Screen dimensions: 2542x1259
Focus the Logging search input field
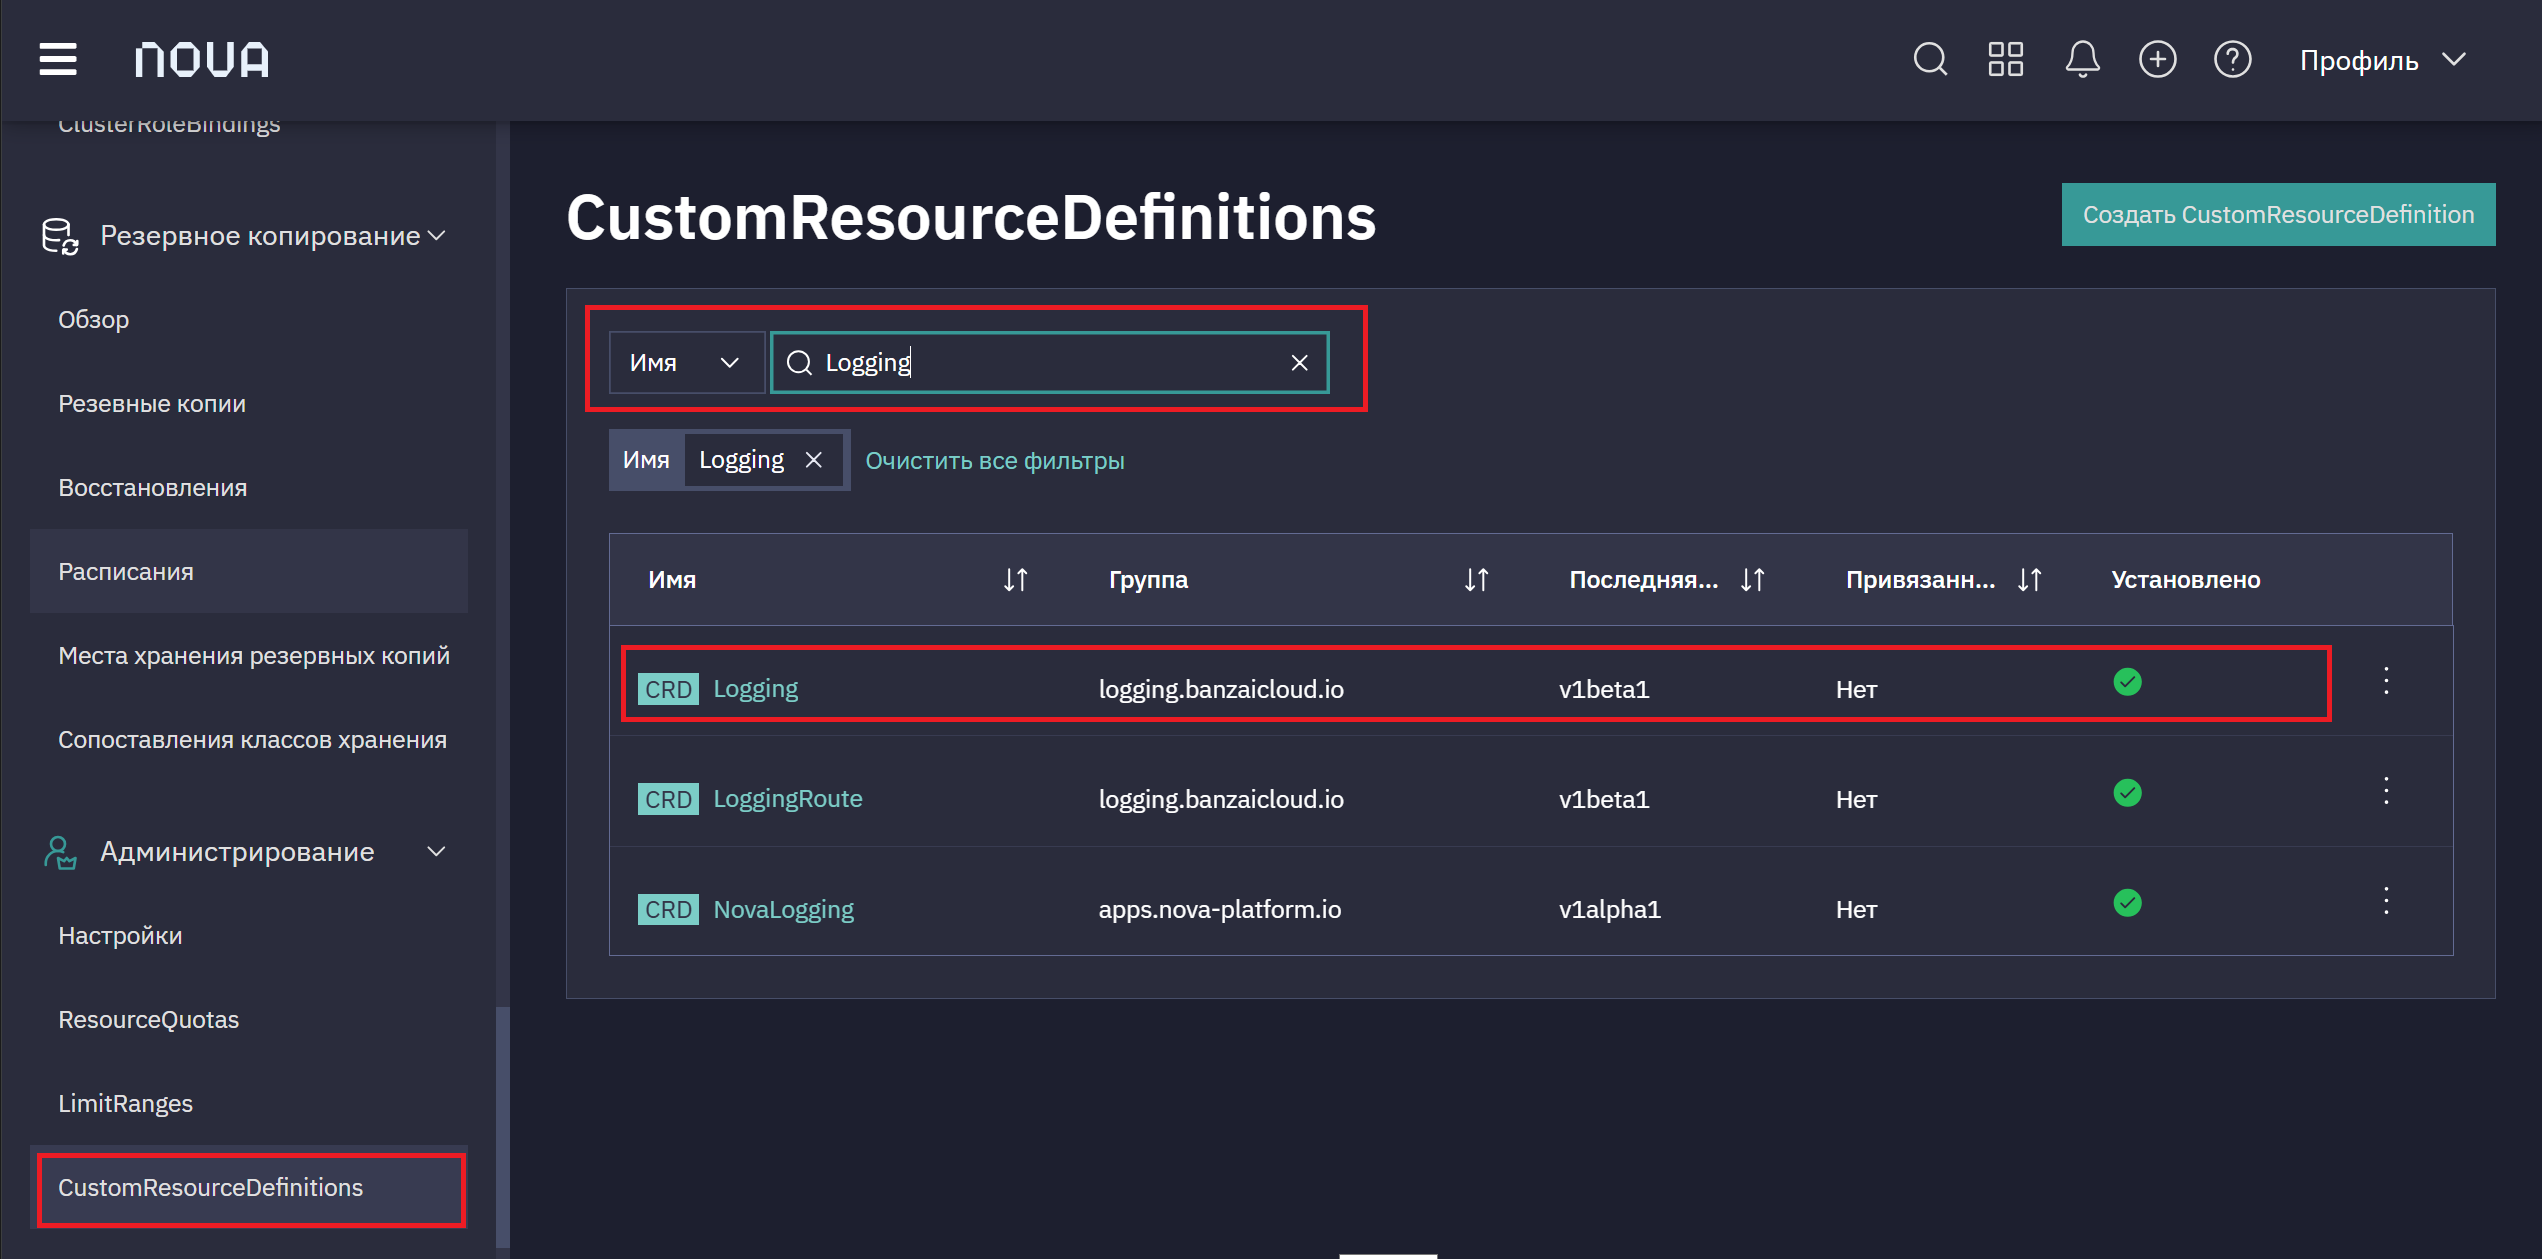(x=1049, y=362)
